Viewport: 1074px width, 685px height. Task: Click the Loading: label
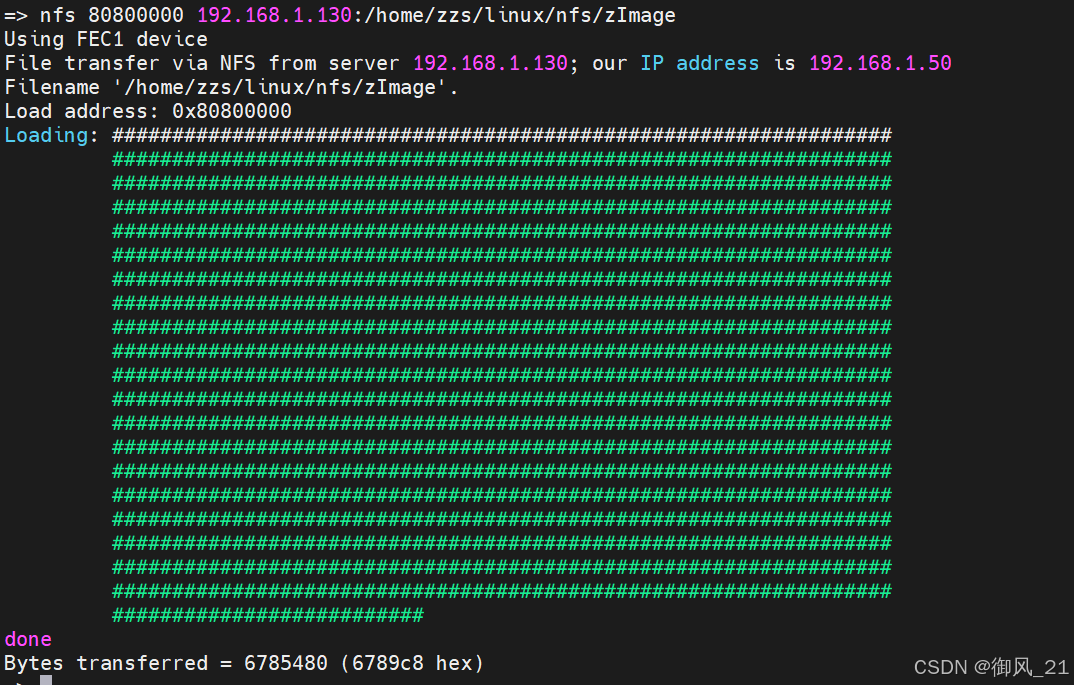(48, 135)
